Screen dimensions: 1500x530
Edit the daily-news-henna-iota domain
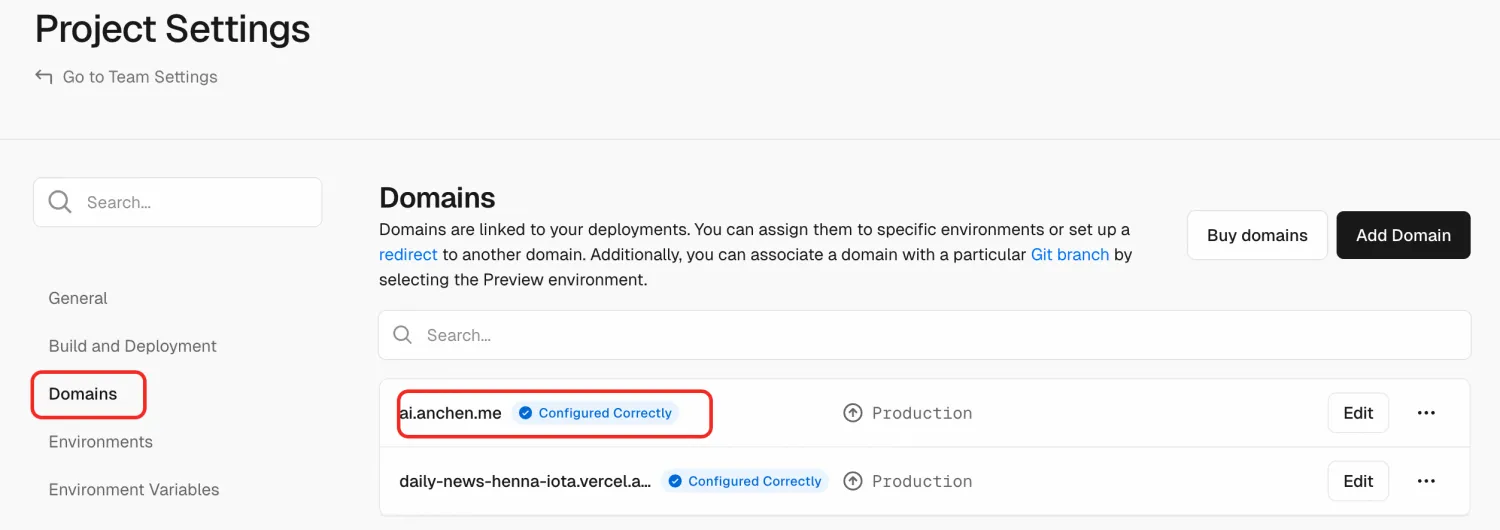tap(1358, 481)
